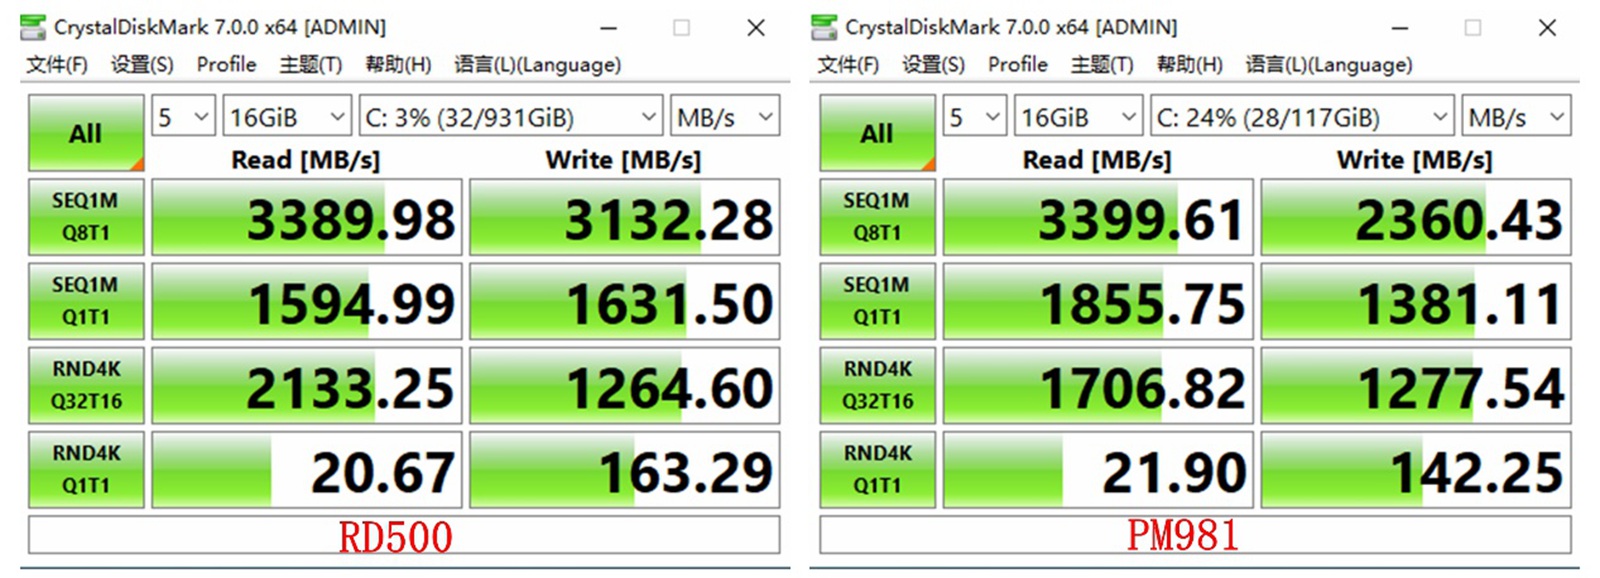Start RND4K Q1T1 test in RD500 window
Image resolution: width=1600 pixels, height=578 pixels.
pos(86,469)
